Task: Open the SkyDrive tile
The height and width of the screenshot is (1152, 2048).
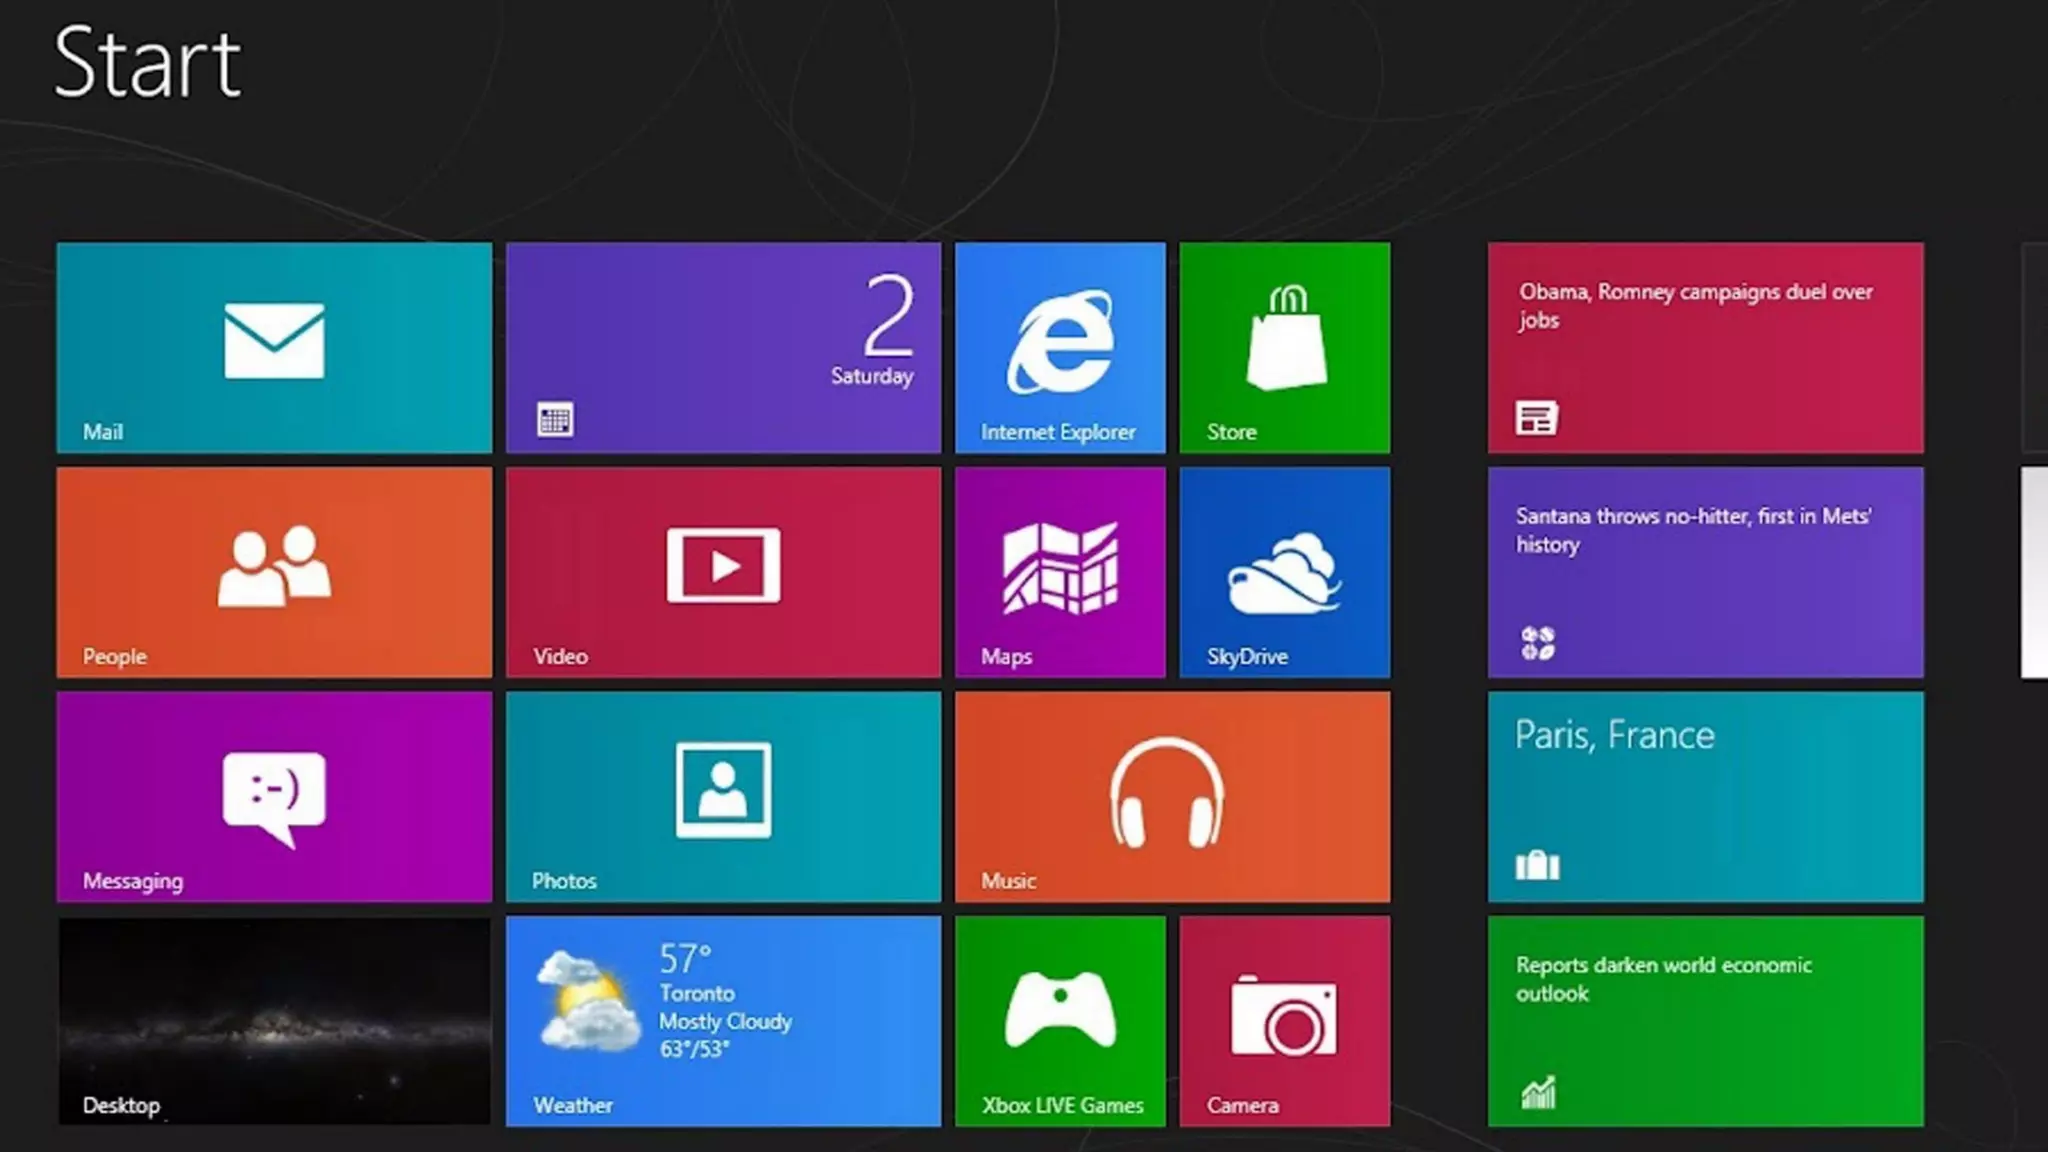Action: coord(1285,572)
